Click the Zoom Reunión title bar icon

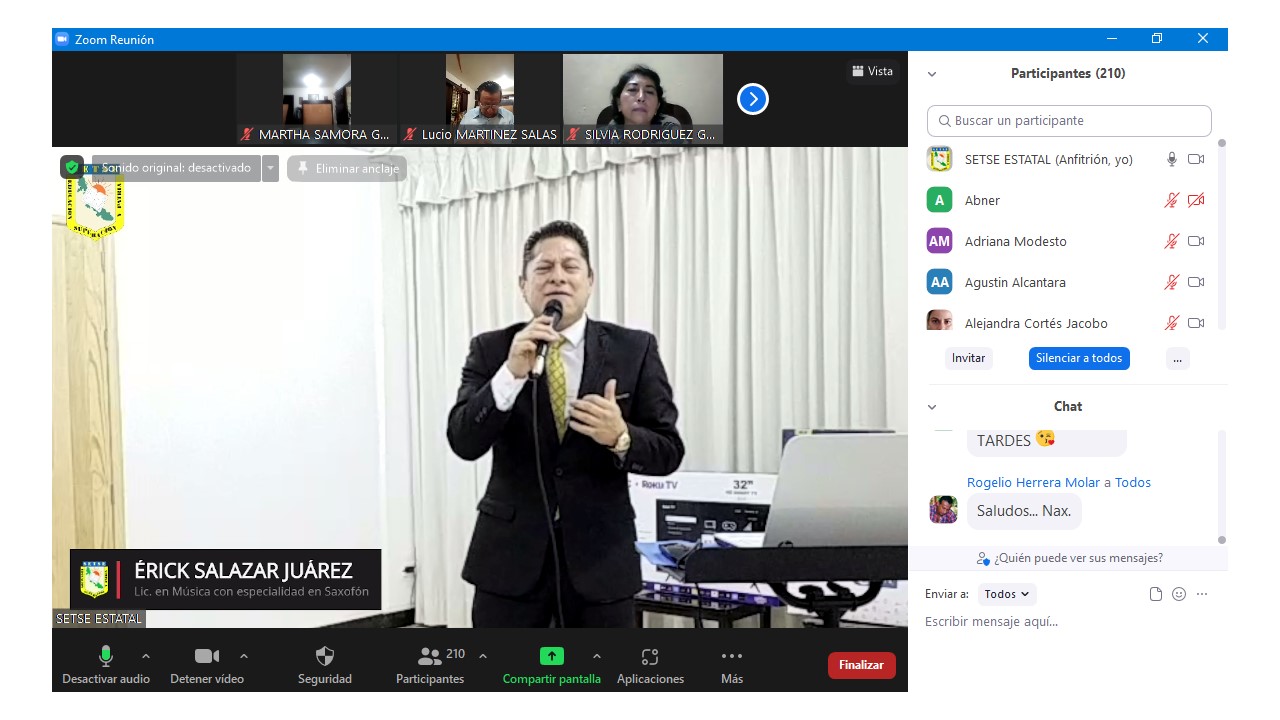[x=62, y=39]
